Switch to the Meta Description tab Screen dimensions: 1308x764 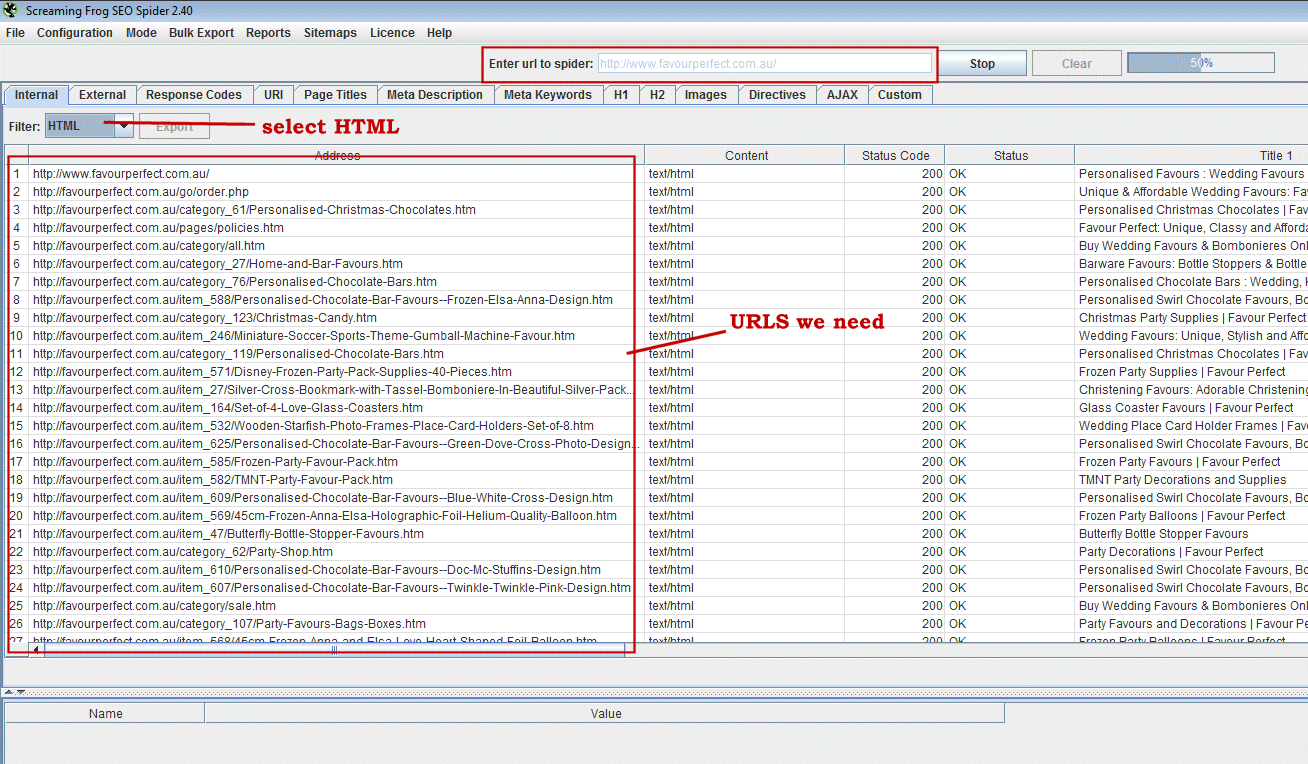coord(435,95)
